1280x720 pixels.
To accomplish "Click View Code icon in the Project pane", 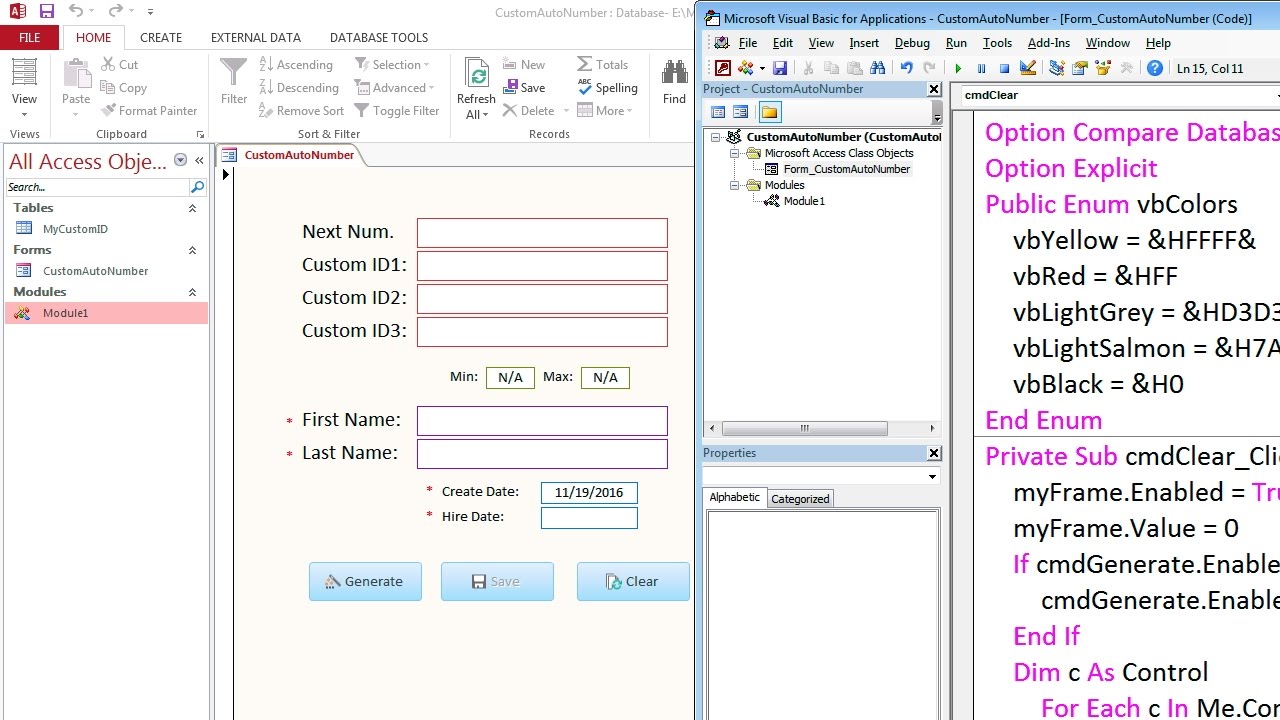I will coord(718,112).
